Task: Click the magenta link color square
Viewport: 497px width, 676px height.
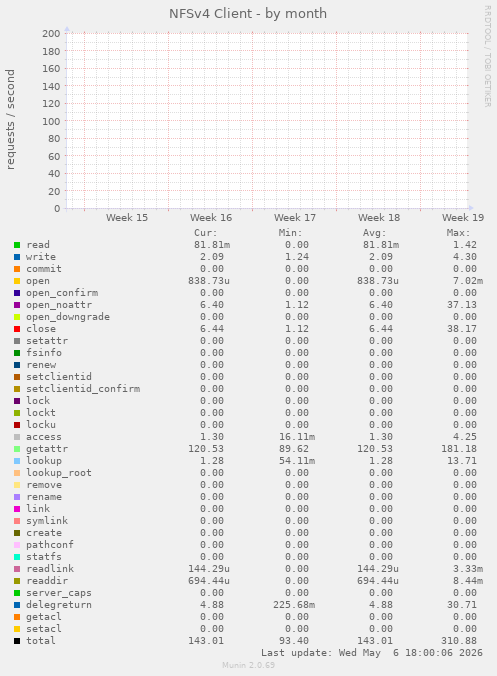Action: 17,509
